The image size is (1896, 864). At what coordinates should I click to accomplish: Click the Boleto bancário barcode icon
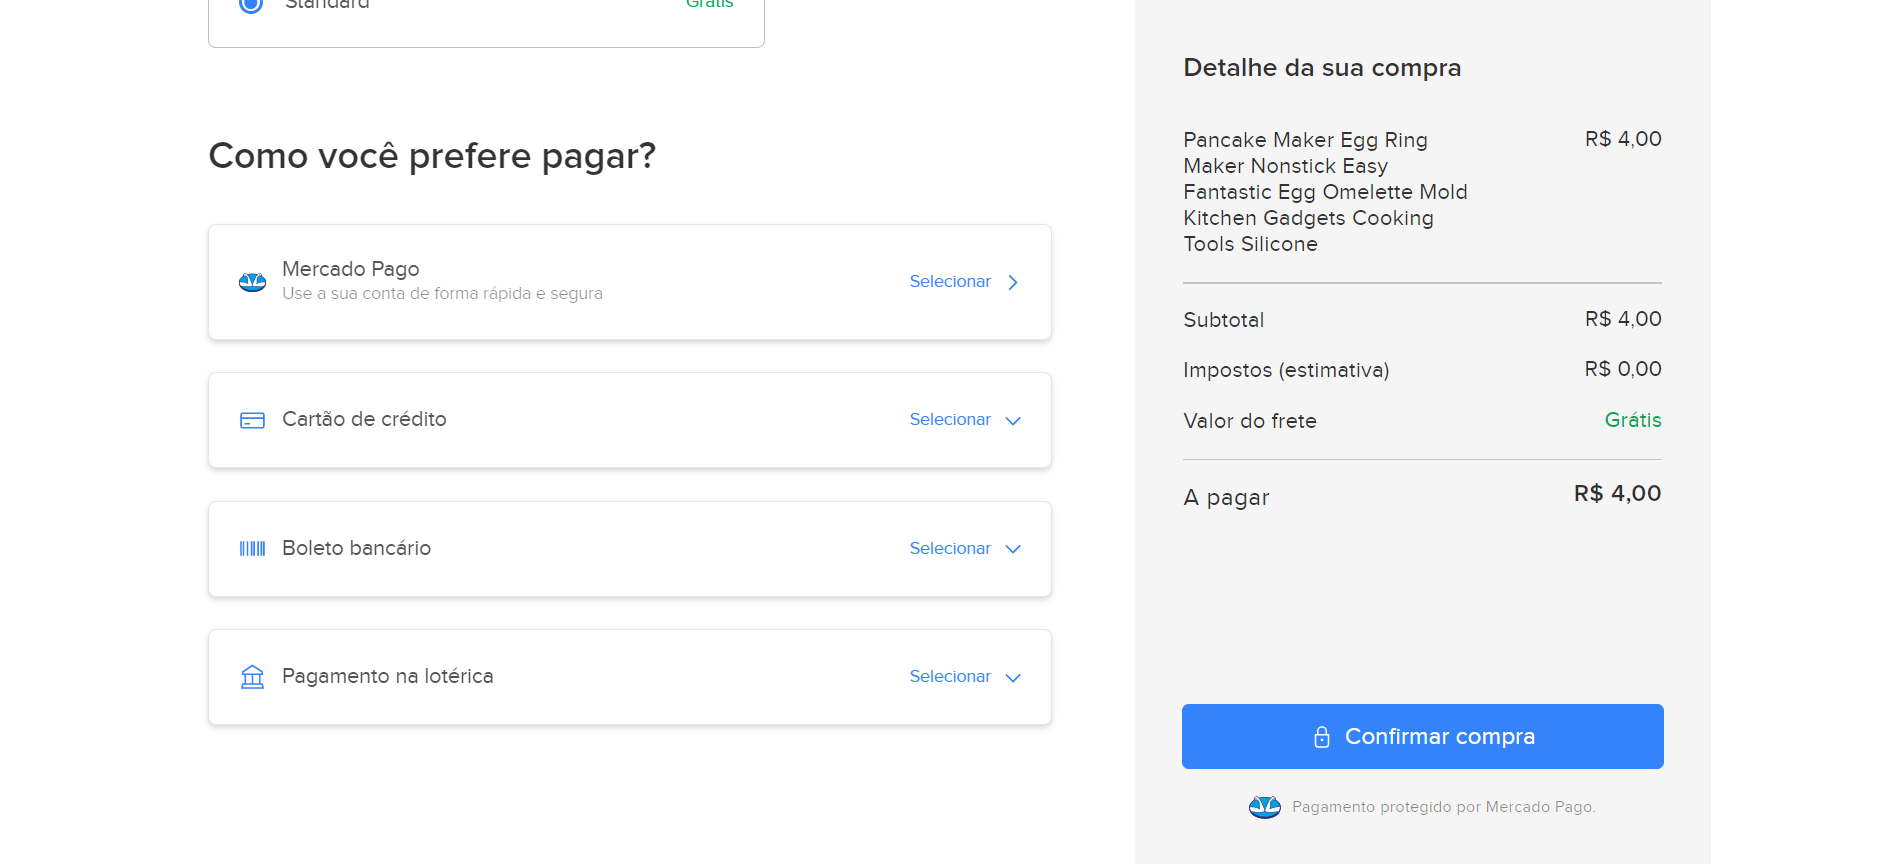pos(252,548)
